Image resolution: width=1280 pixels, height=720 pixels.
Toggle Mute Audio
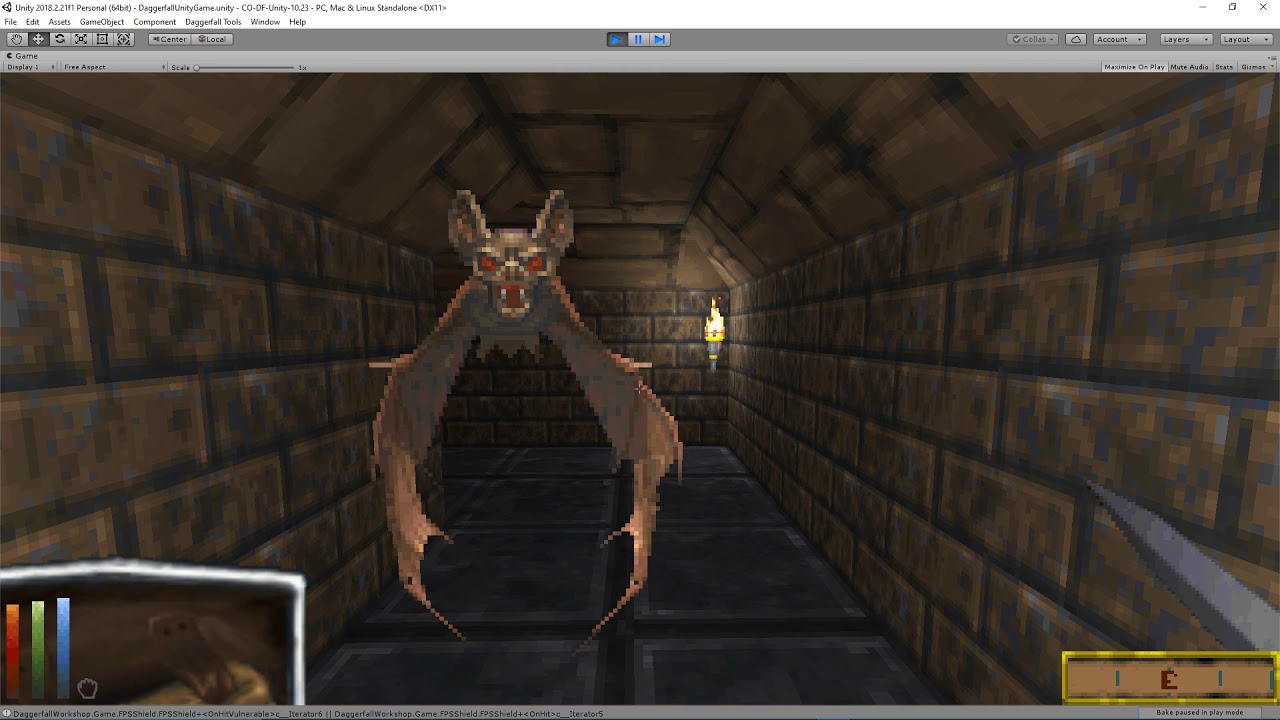(x=1189, y=67)
